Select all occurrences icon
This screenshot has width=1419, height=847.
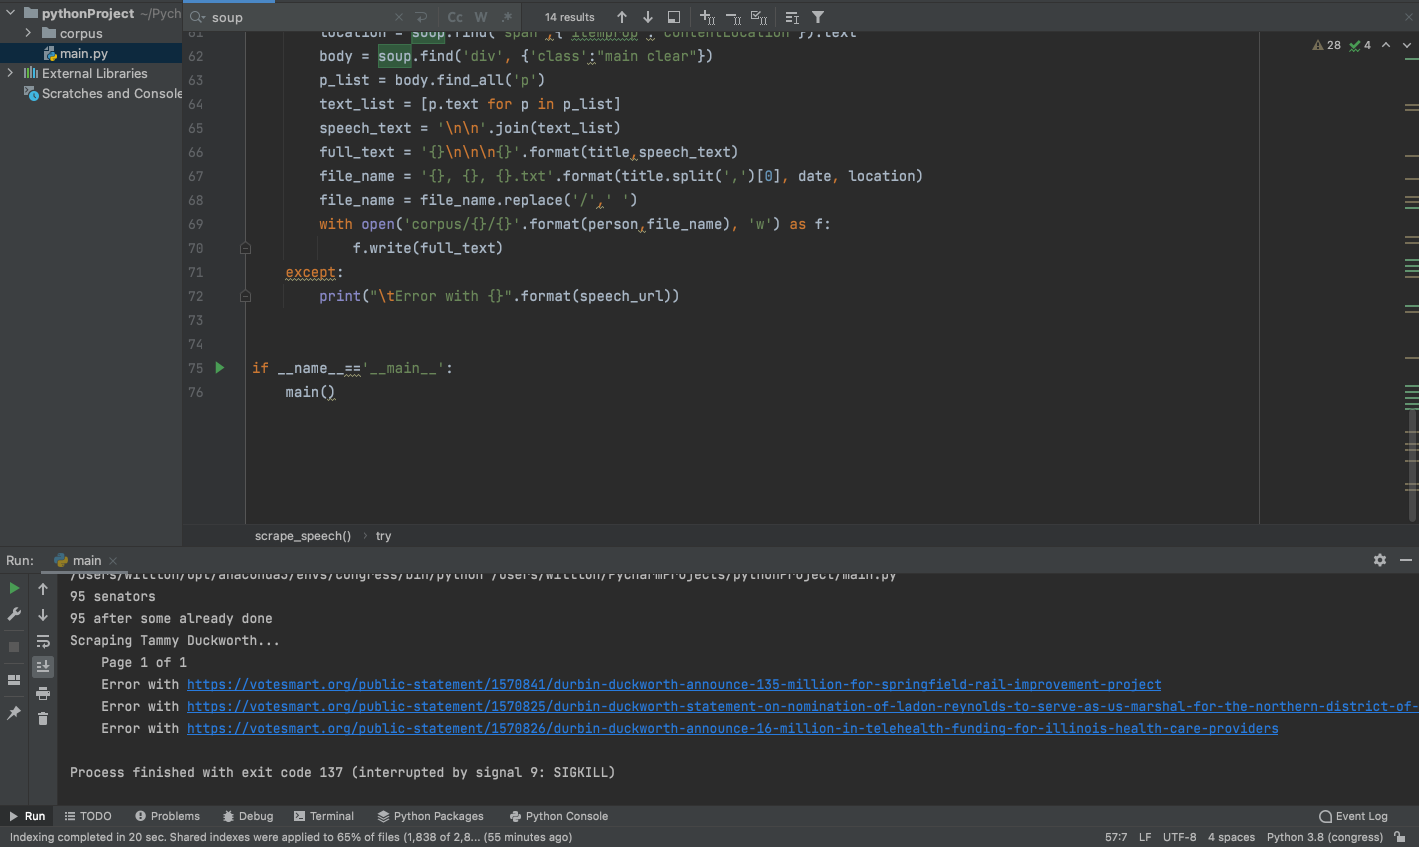759,17
